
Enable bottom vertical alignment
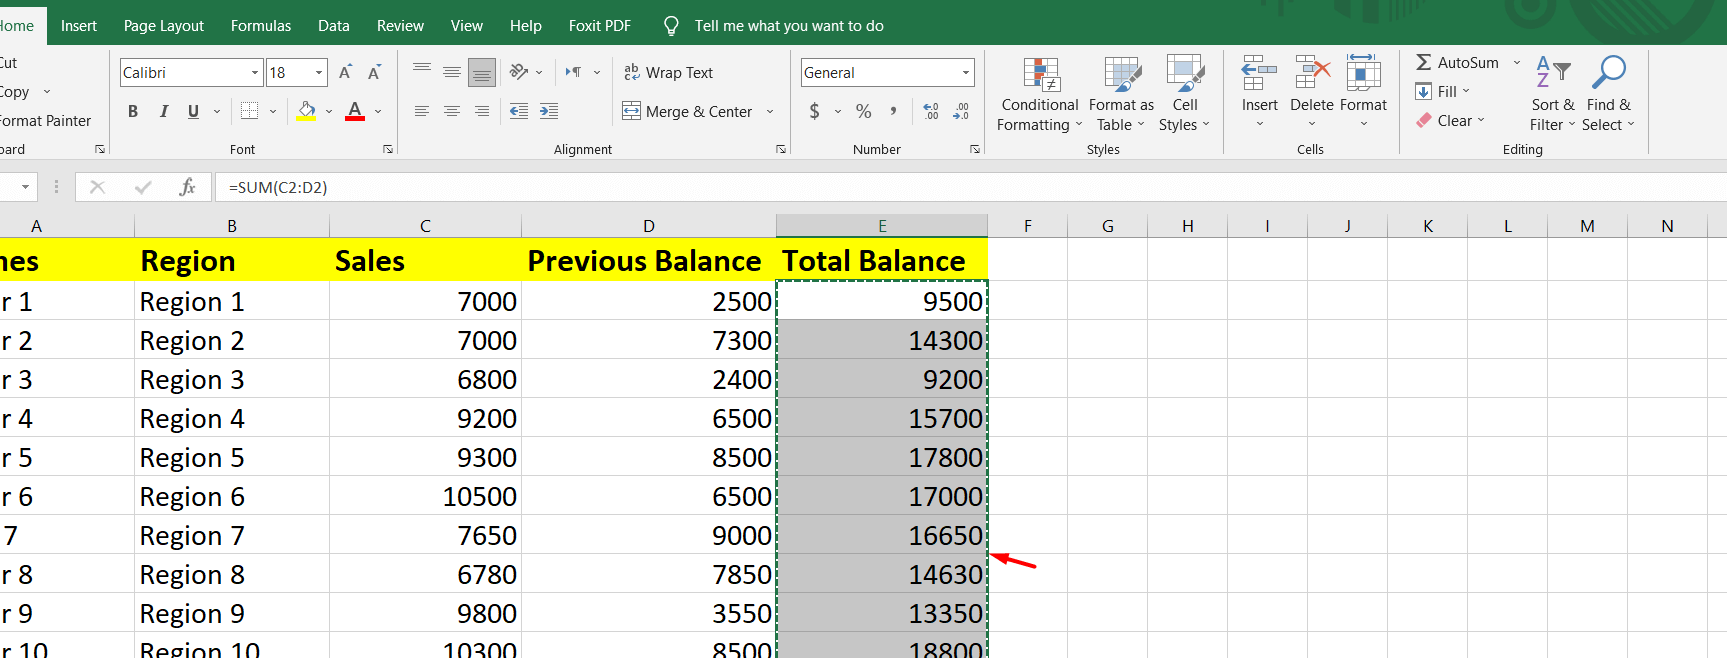coord(482,72)
